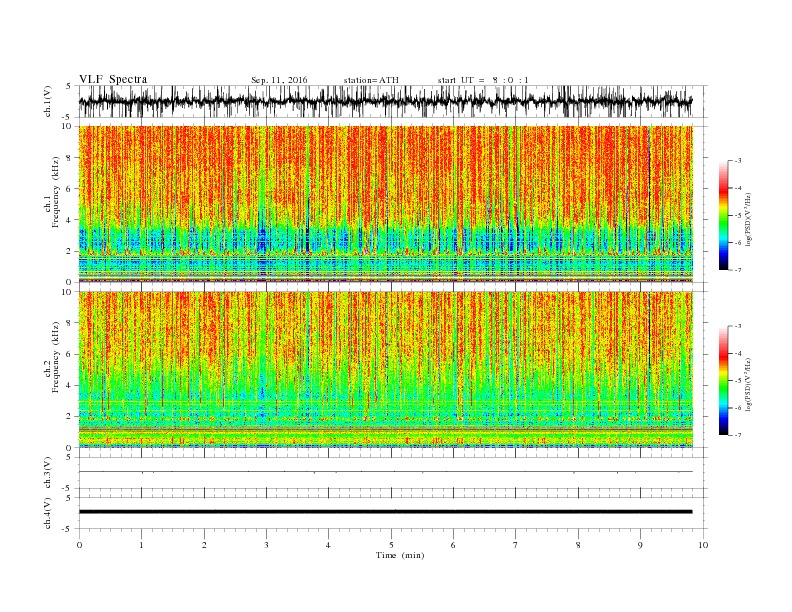
Task: Click the time axis tick label "8"
Action: (x=578, y=545)
